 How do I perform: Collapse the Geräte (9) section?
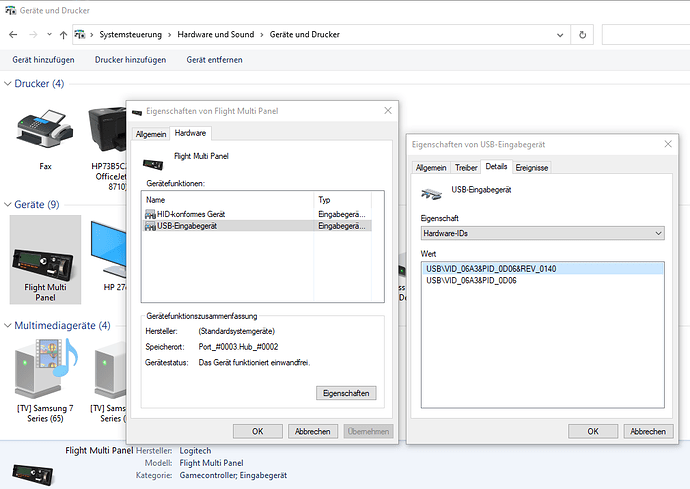(x=8, y=204)
